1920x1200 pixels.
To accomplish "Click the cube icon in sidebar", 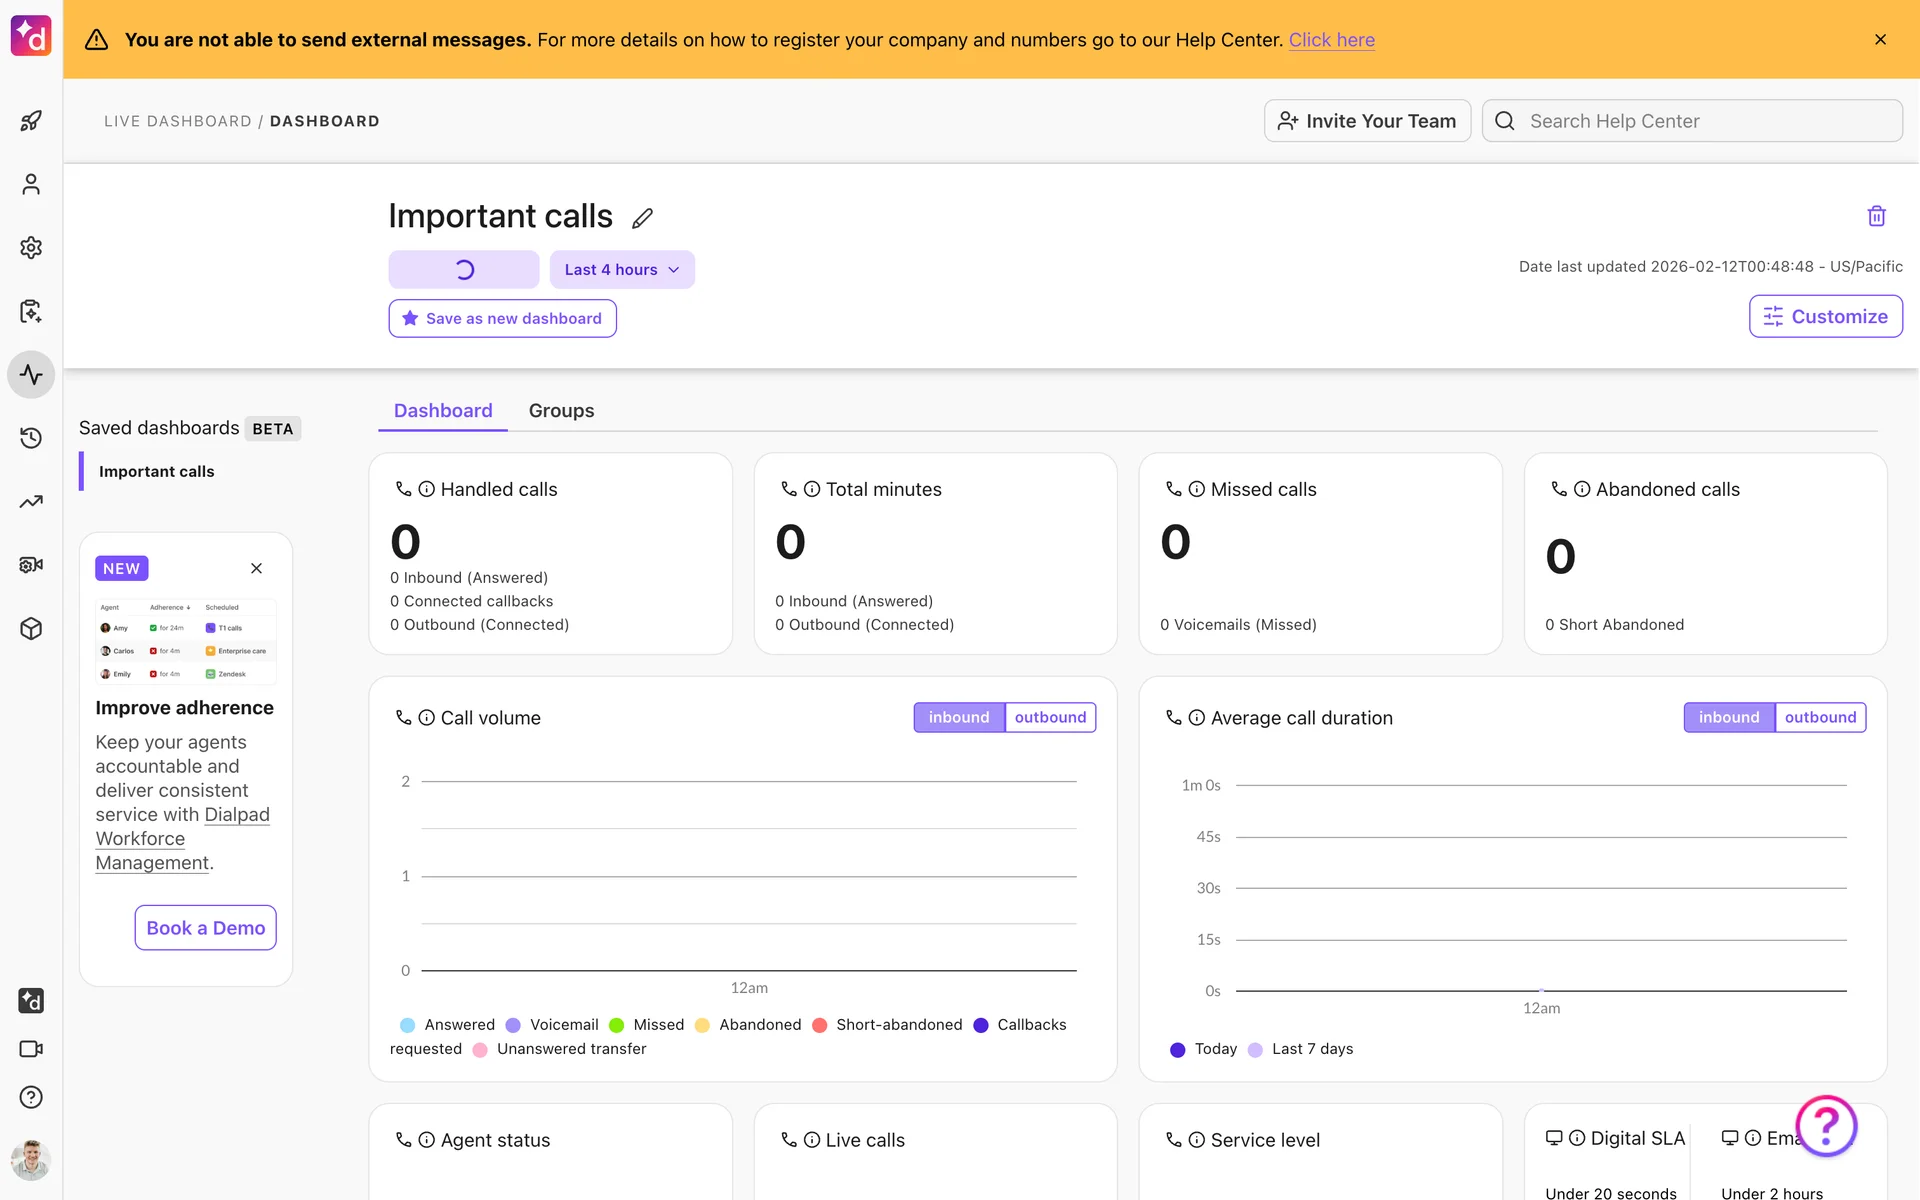I will [31, 629].
